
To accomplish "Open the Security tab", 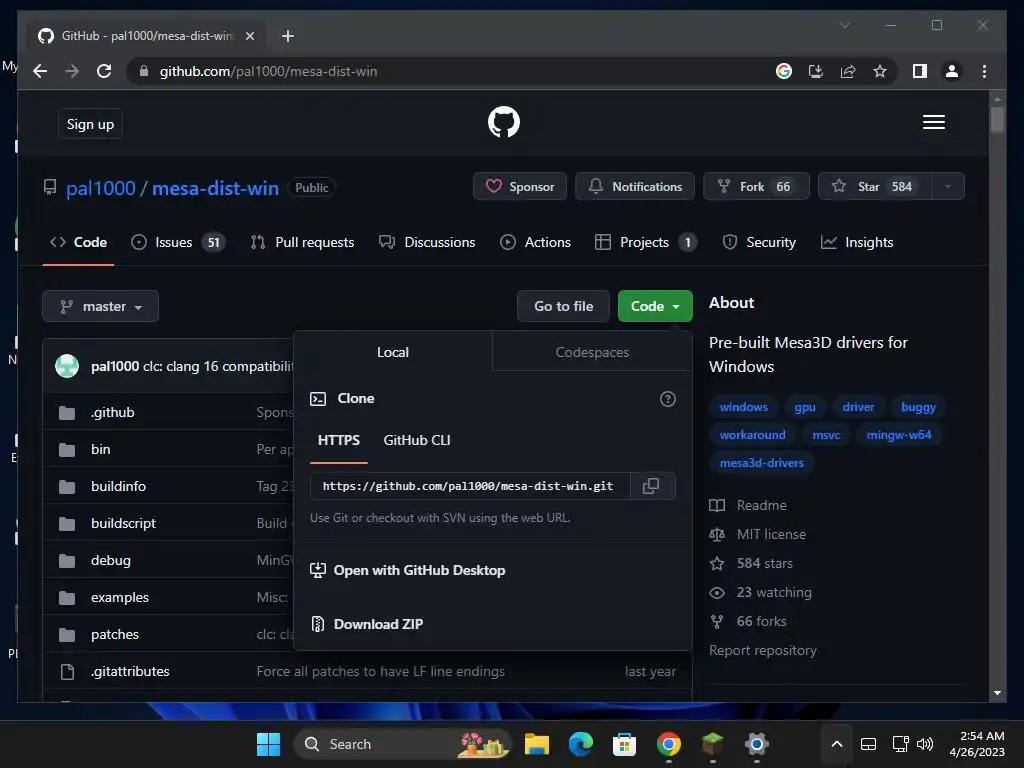I will (x=759, y=242).
